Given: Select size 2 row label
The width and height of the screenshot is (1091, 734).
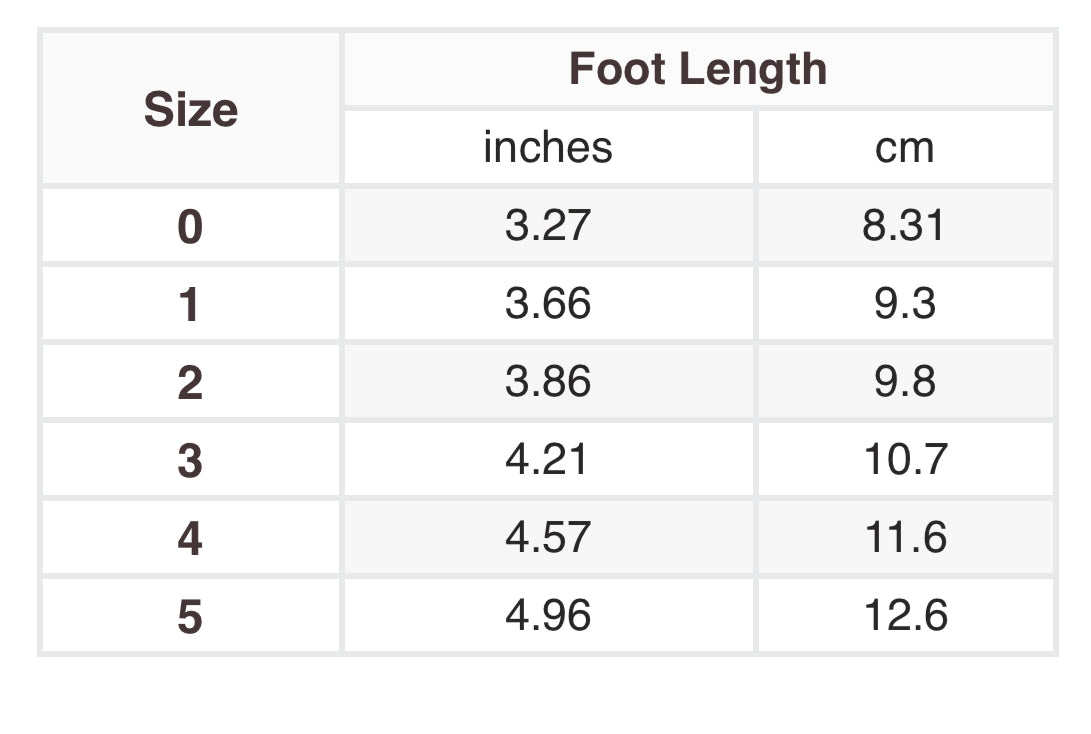Looking at the screenshot, I should point(190,382).
